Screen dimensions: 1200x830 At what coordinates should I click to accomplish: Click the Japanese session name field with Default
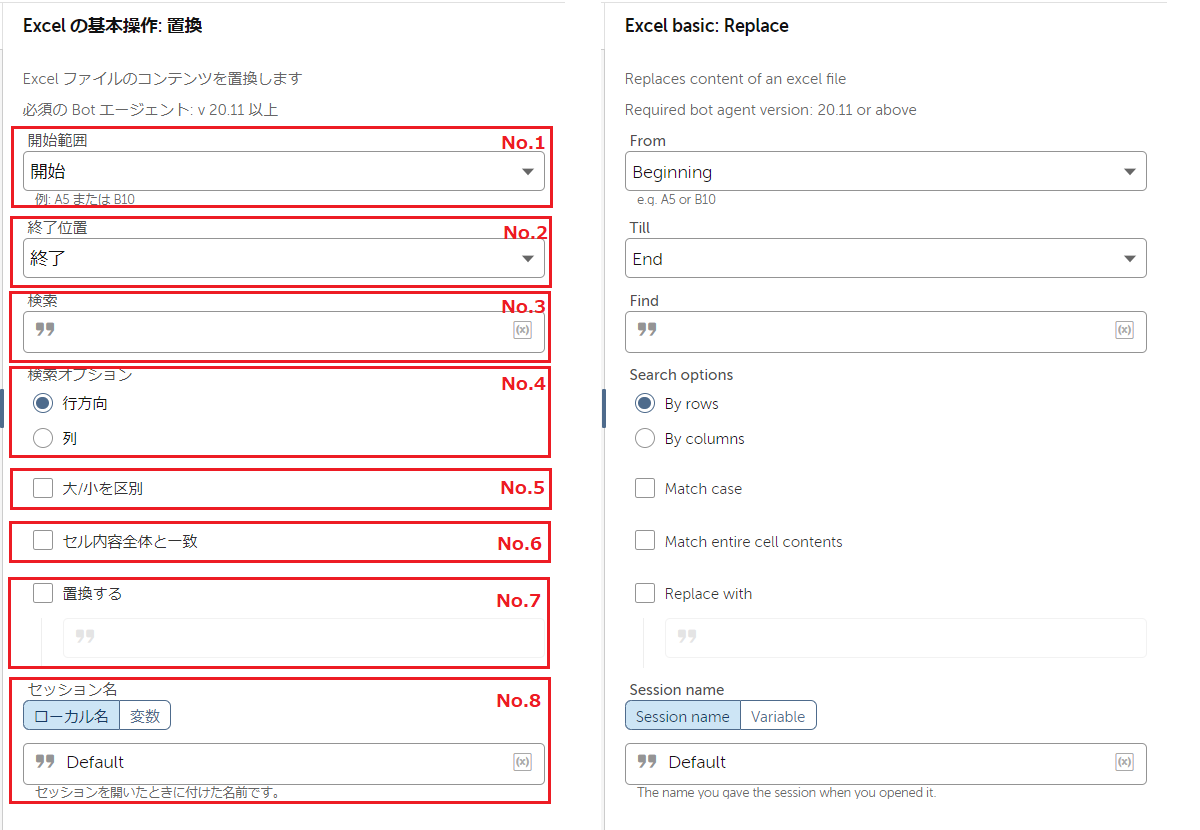pyautogui.click(x=284, y=763)
